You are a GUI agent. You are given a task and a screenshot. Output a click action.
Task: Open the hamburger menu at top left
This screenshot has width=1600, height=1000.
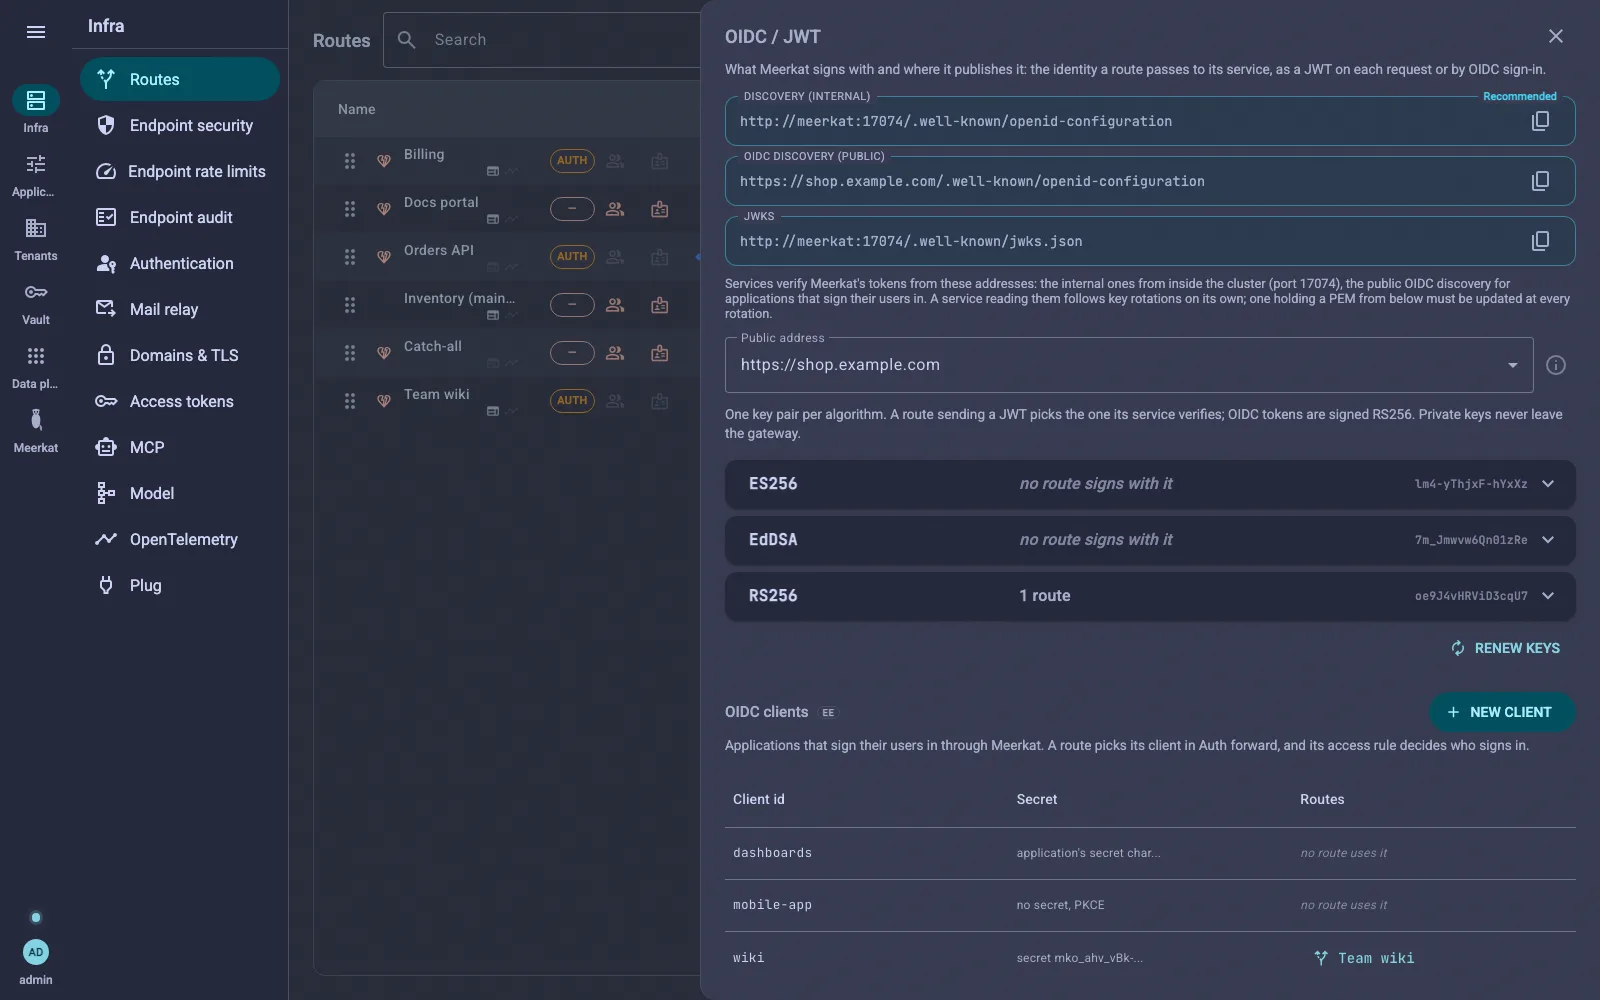click(36, 32)
